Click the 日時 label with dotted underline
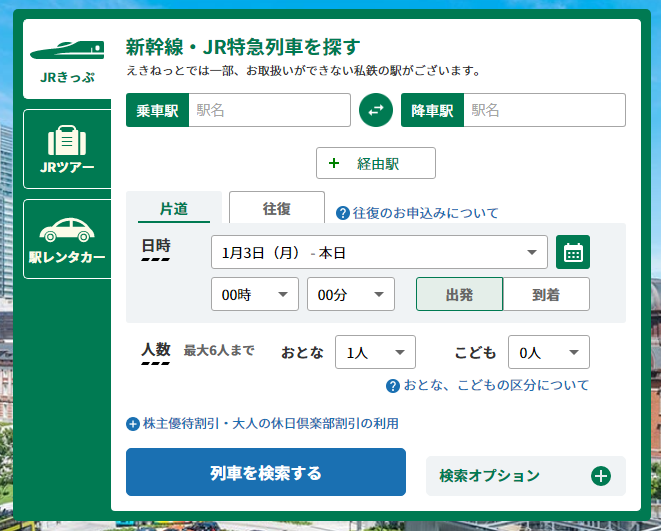This screenshot has width=661, height=531. pyautogui.click(x=156, y=249)
